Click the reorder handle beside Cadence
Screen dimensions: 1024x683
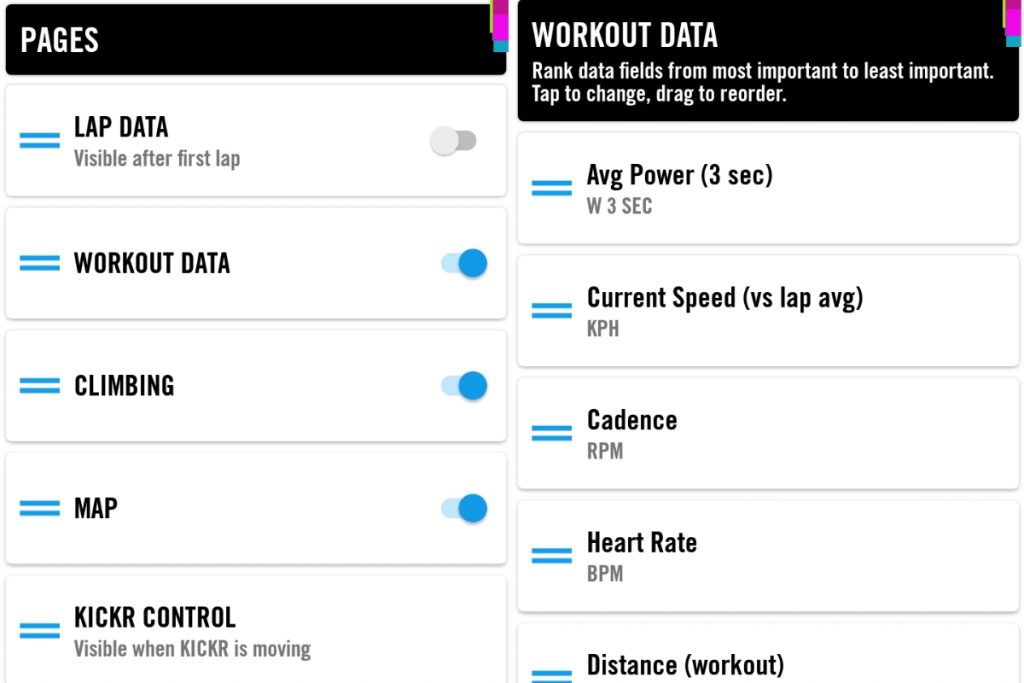tap(552, 433)
